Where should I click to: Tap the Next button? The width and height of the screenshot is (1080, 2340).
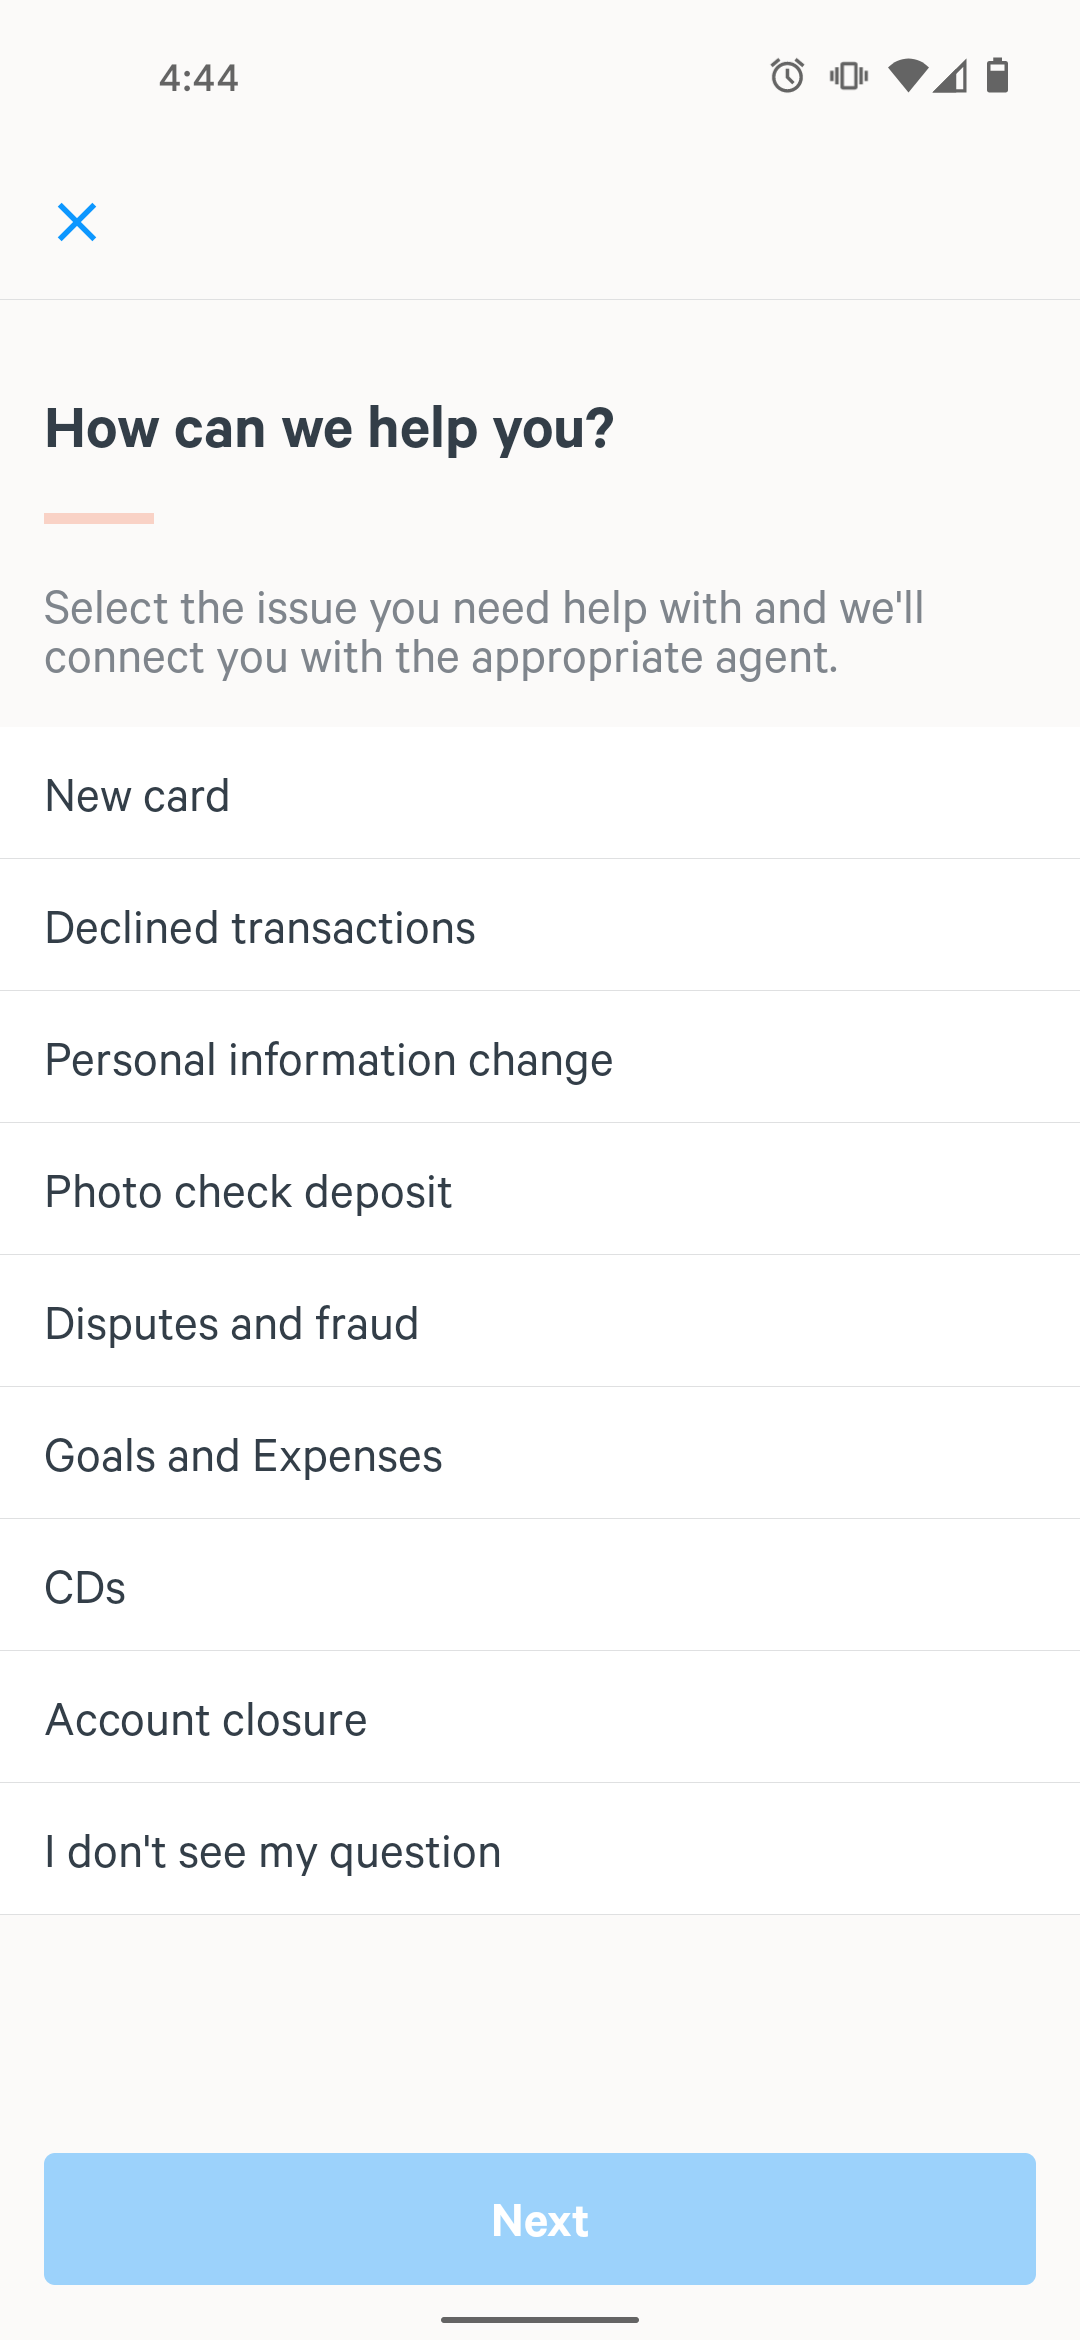(540, 2219)
